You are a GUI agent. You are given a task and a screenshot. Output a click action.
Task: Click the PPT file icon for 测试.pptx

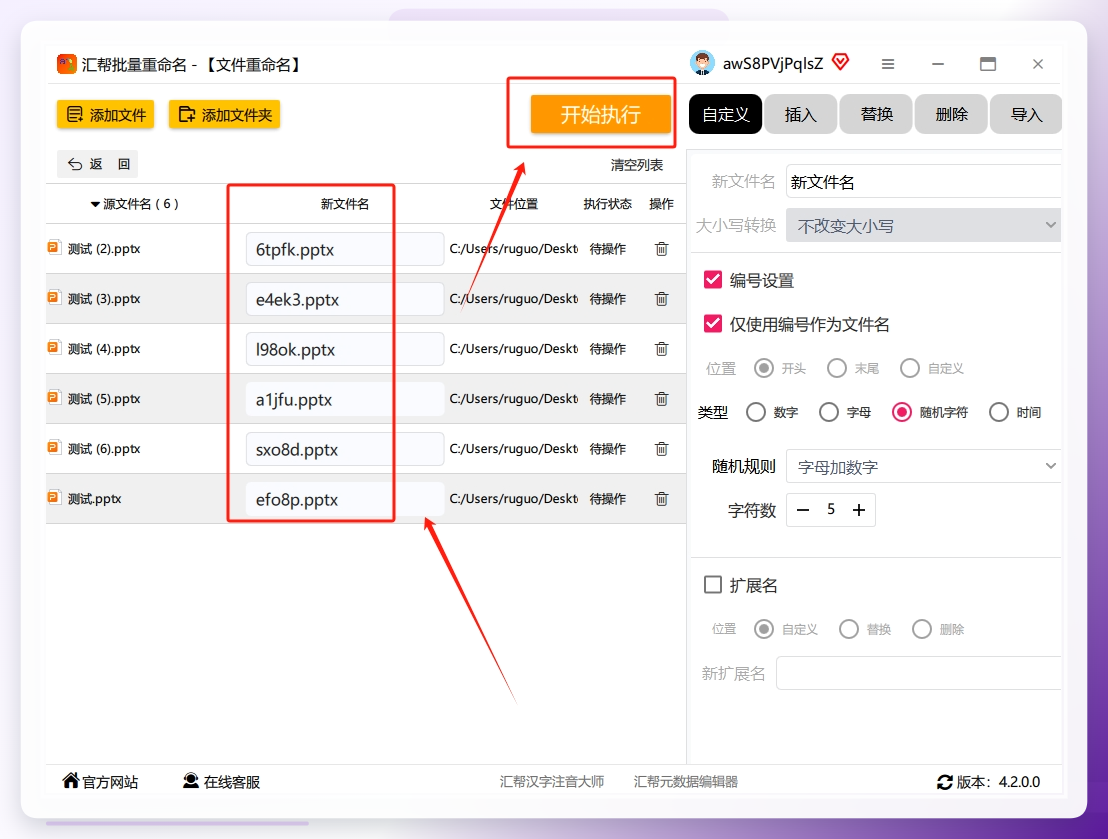[54, 498]
